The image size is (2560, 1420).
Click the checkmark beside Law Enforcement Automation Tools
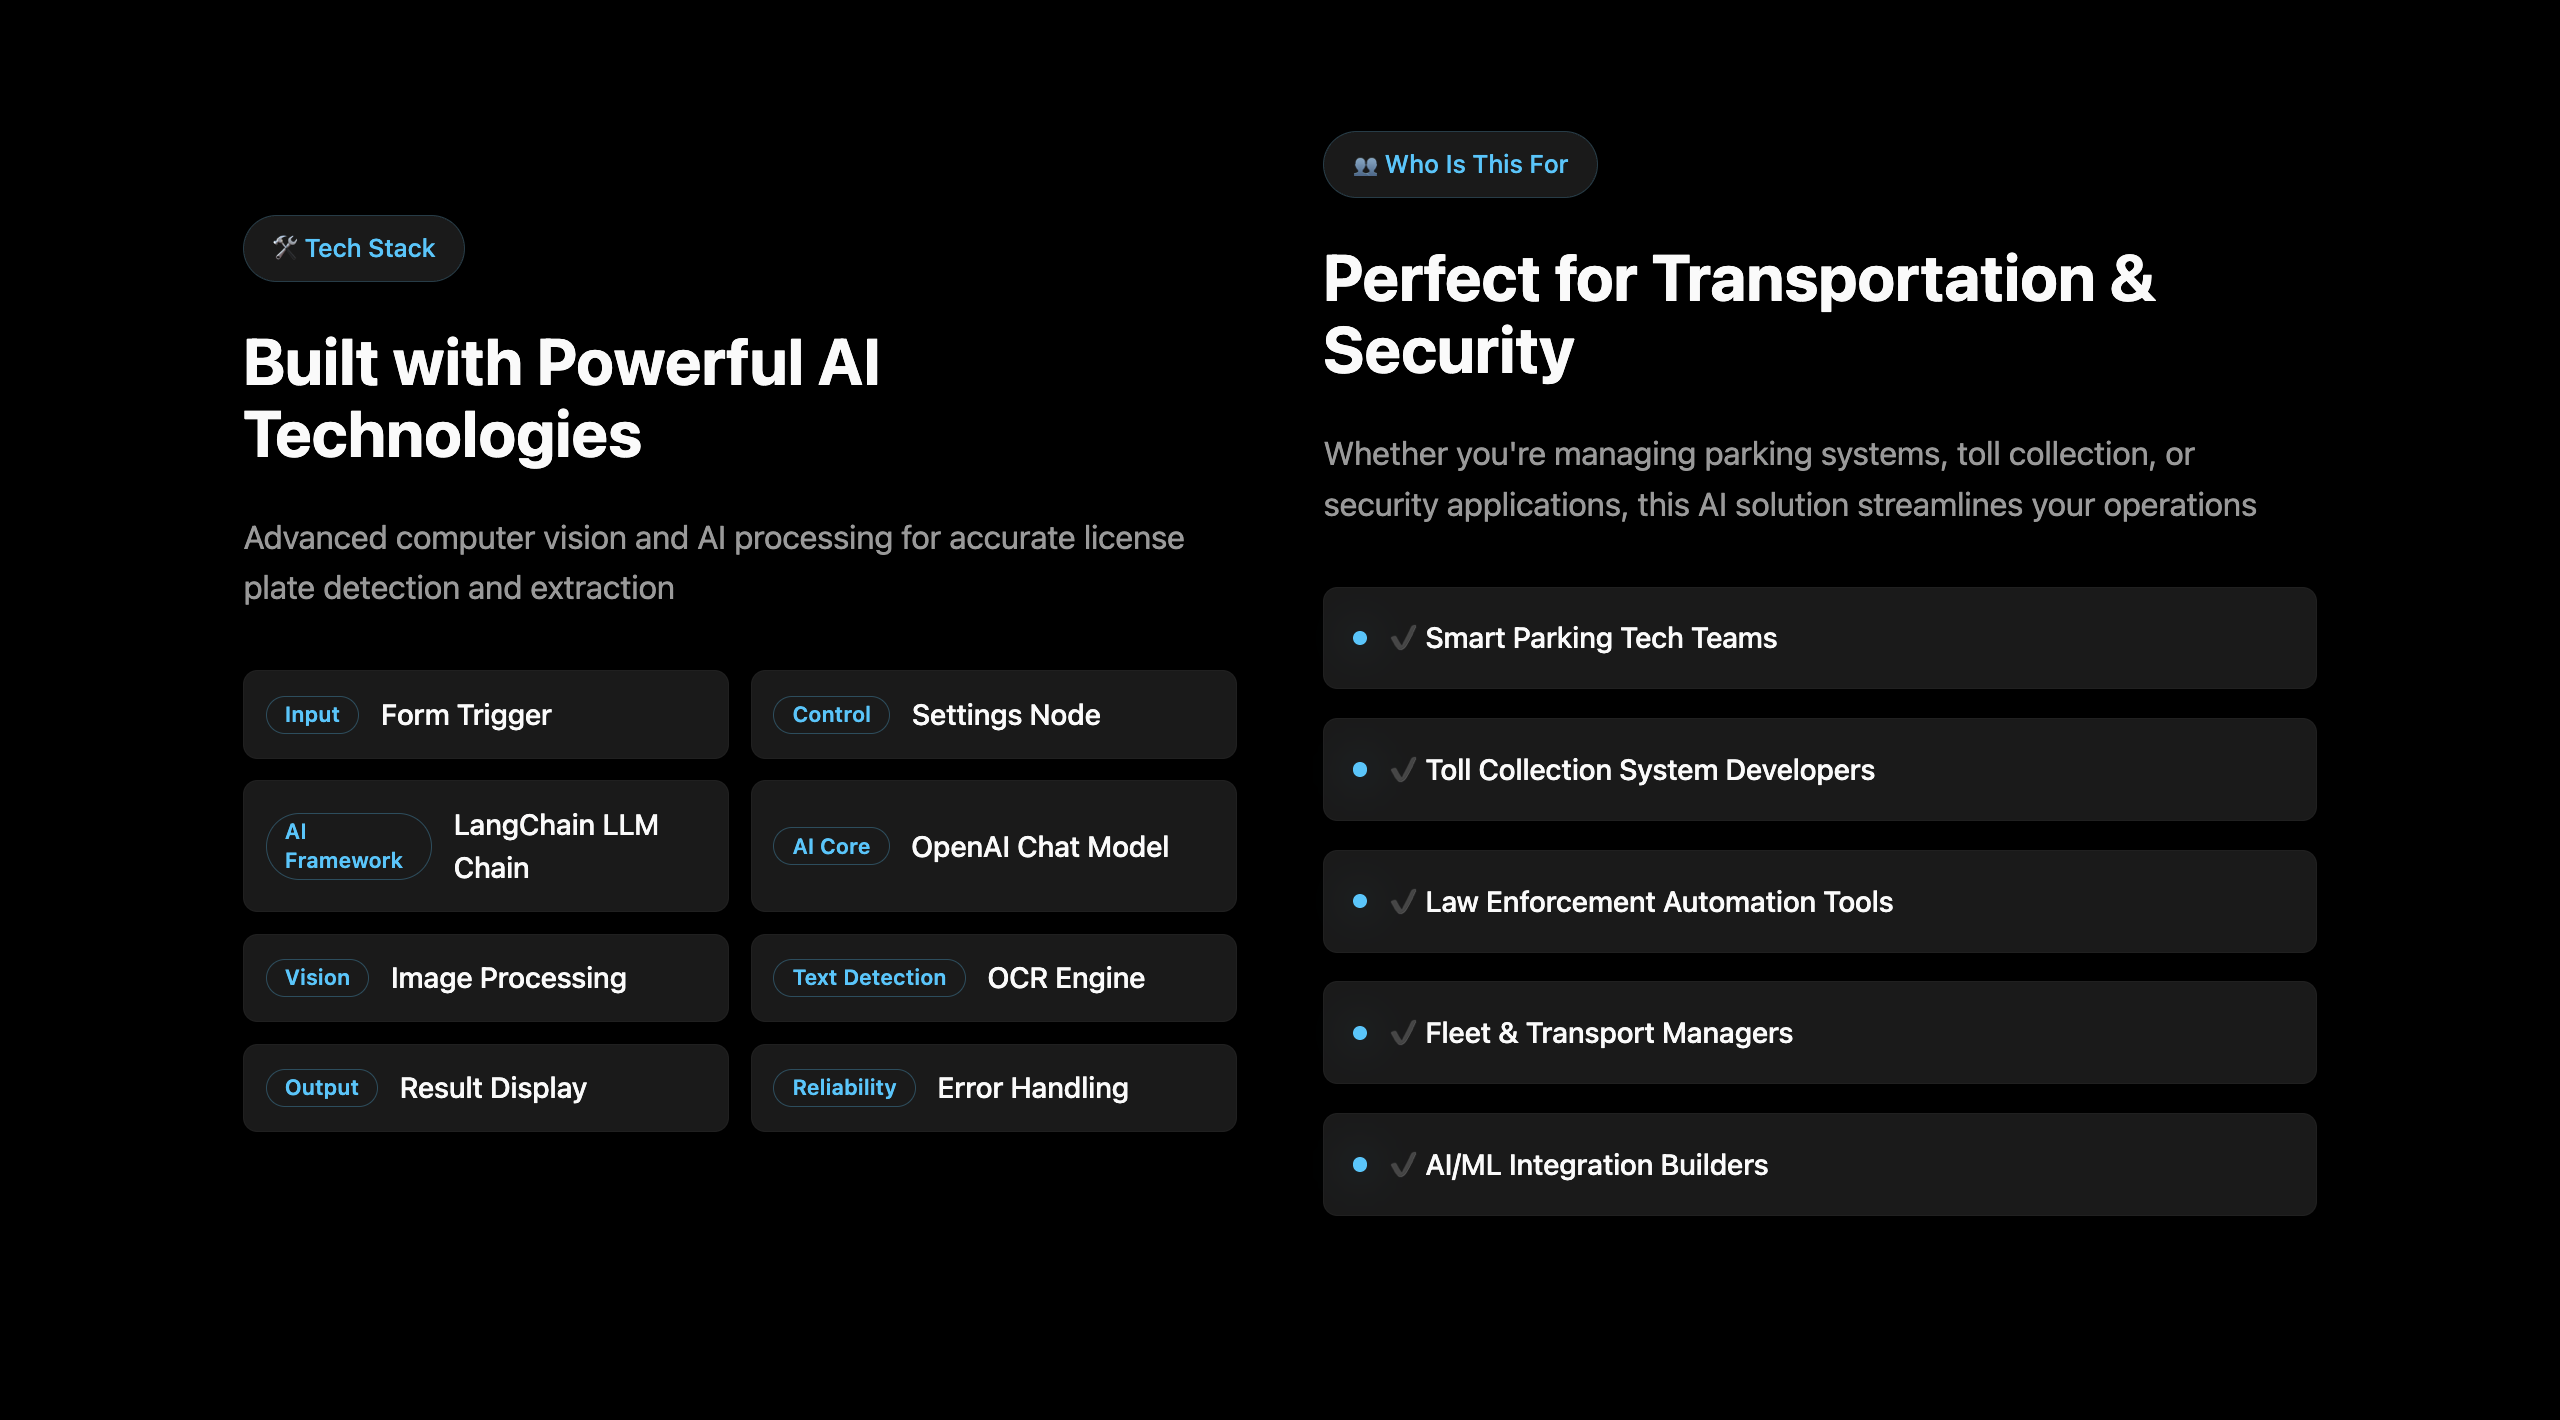click(x=1403, y=902)
